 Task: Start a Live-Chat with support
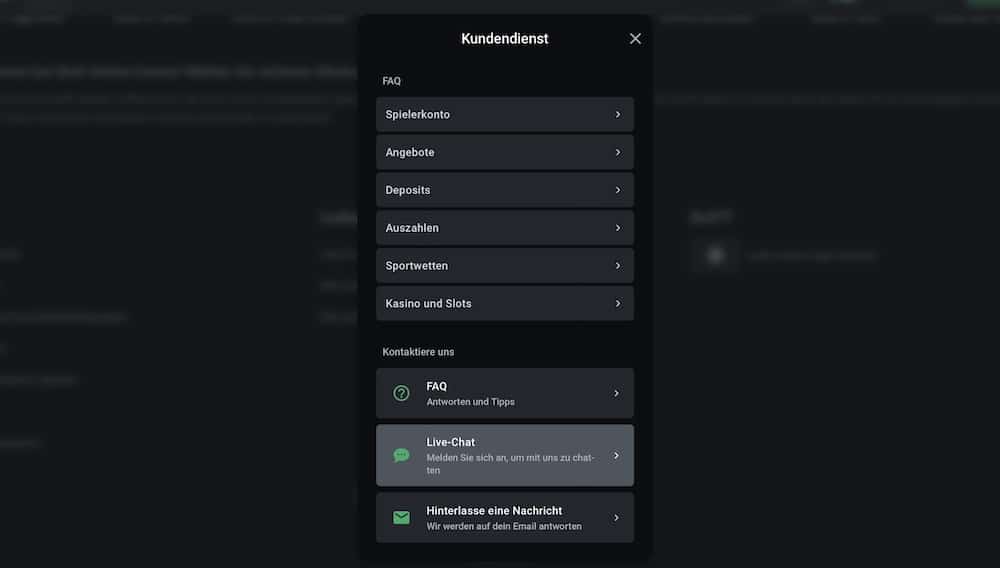click(504, 455)
